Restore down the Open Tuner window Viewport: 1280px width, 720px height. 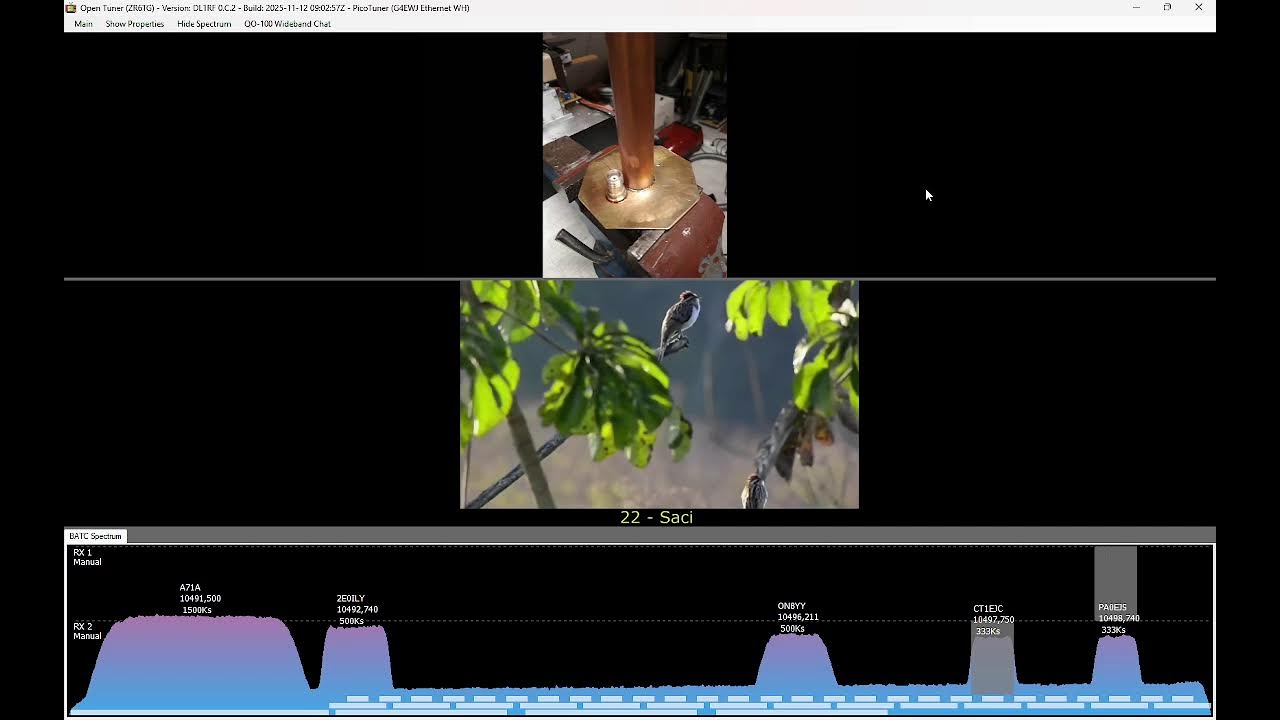click(1167, 8)
